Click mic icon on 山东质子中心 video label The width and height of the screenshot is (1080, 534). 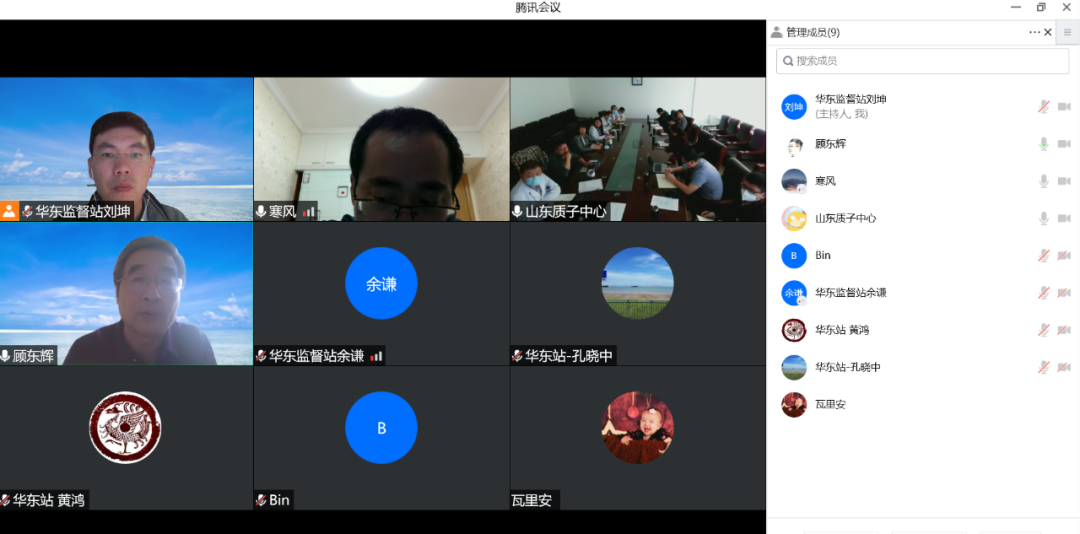pyautogui.click(x=517, y=212)
